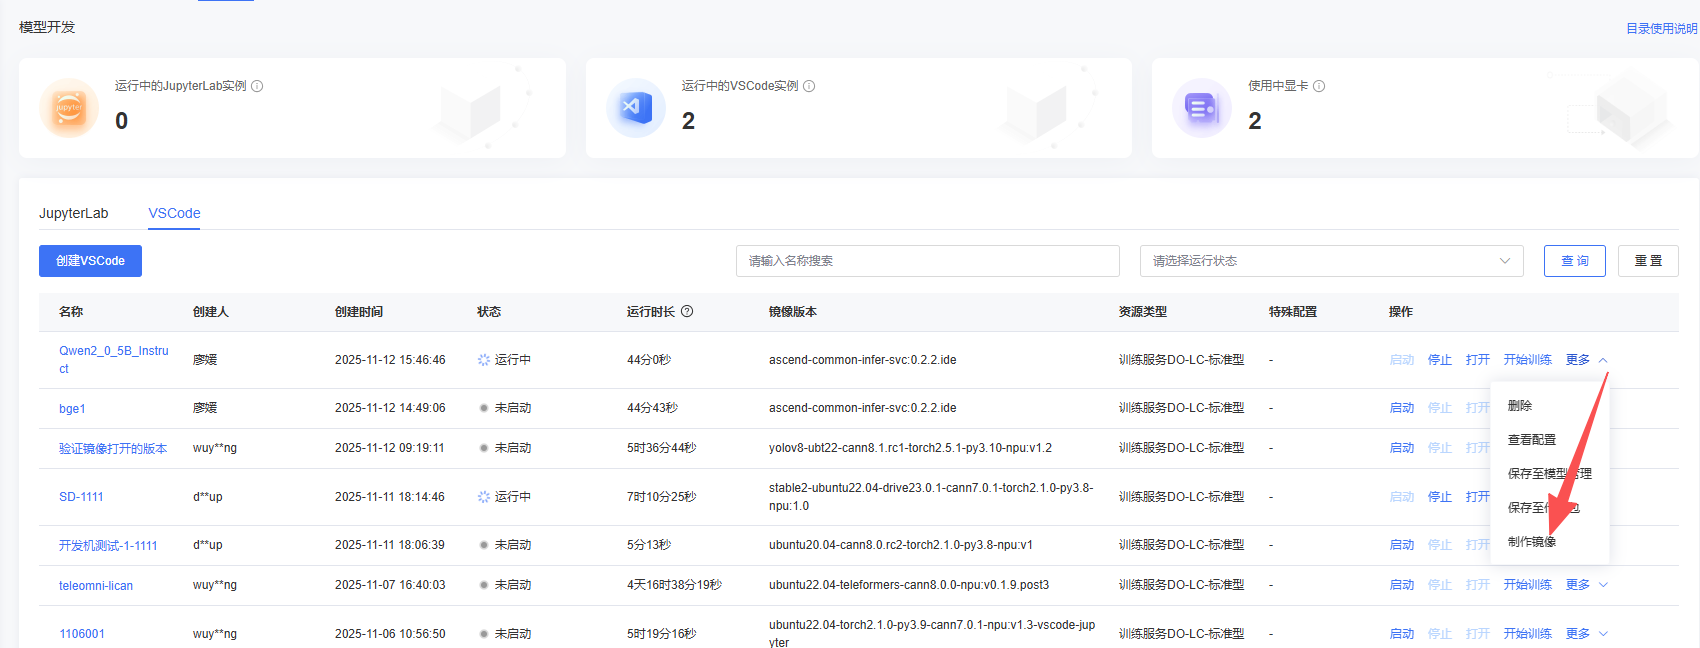Viewport: 1700px width, 648px height.
Task: Click running status icon for SD-1111 row
Action: [x=484, y=497]
